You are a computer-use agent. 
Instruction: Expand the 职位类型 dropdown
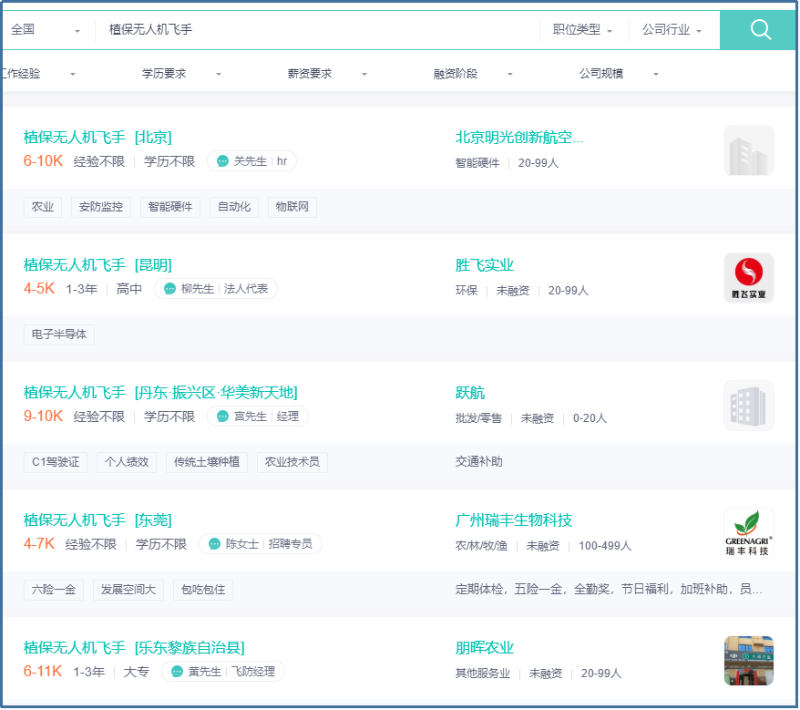[582, 30]
